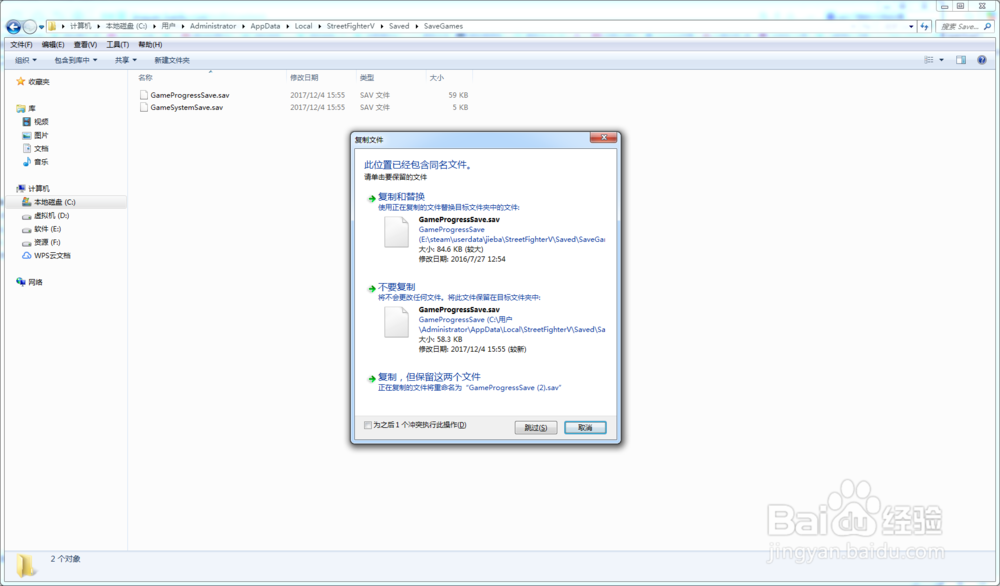Click the green arrow beside 复制和替换
Screen dimensions: 1000x586
click(x=371, y=198)
